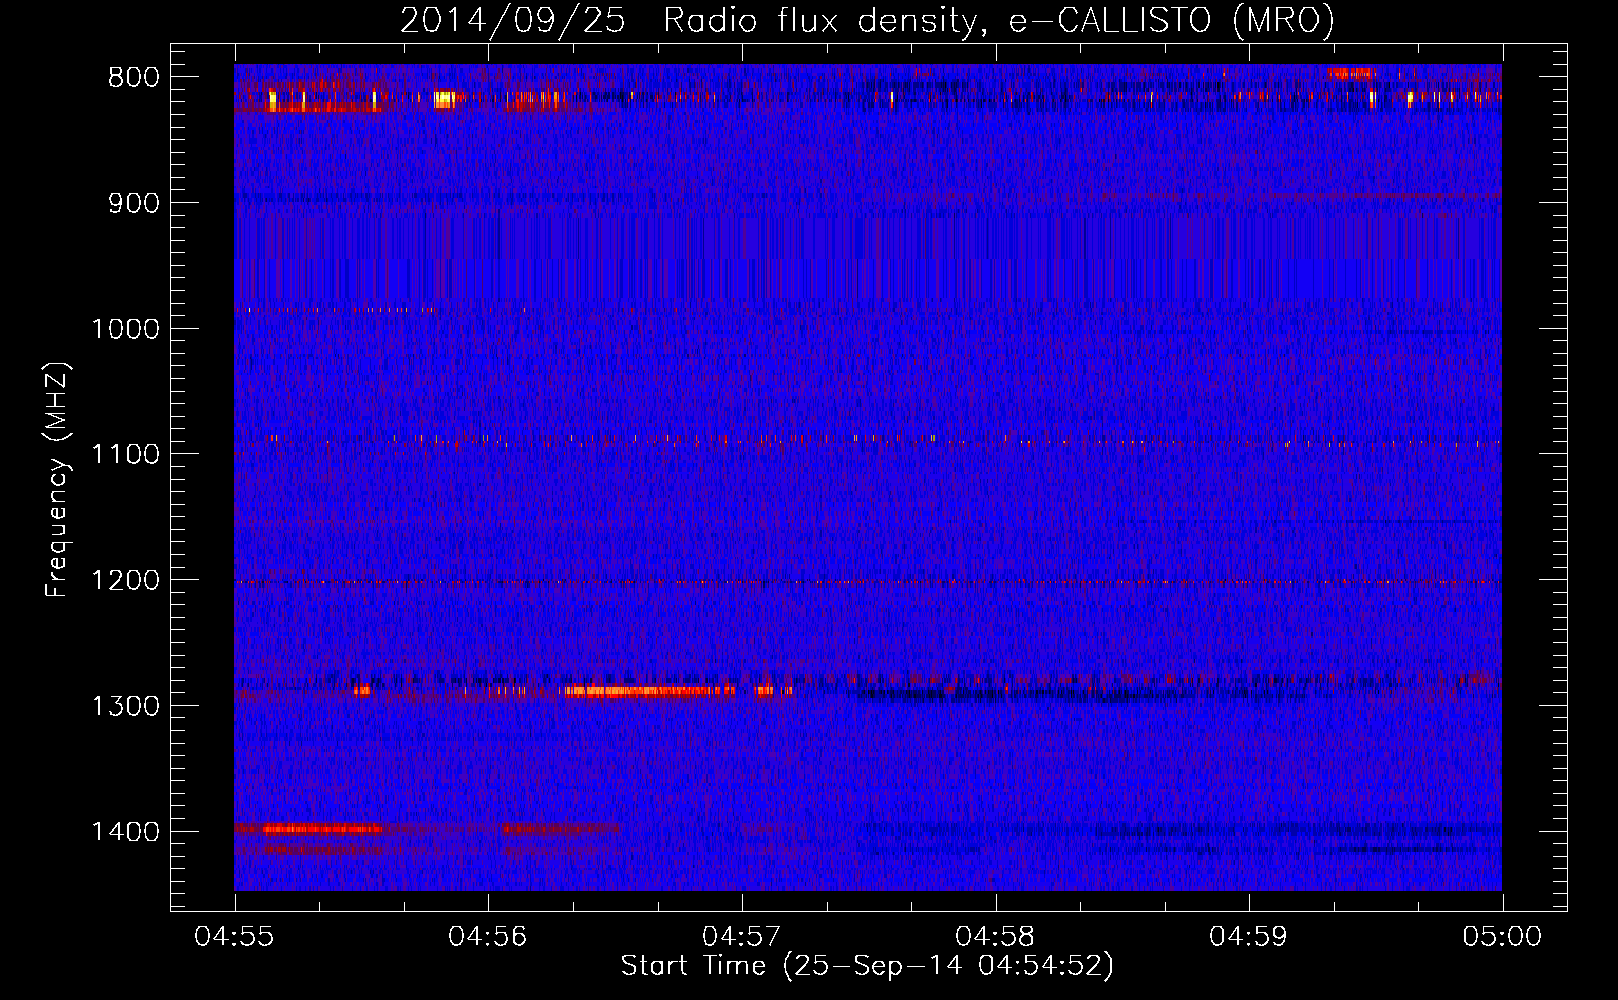Click the 04:55 time tick label

[234, 937]
